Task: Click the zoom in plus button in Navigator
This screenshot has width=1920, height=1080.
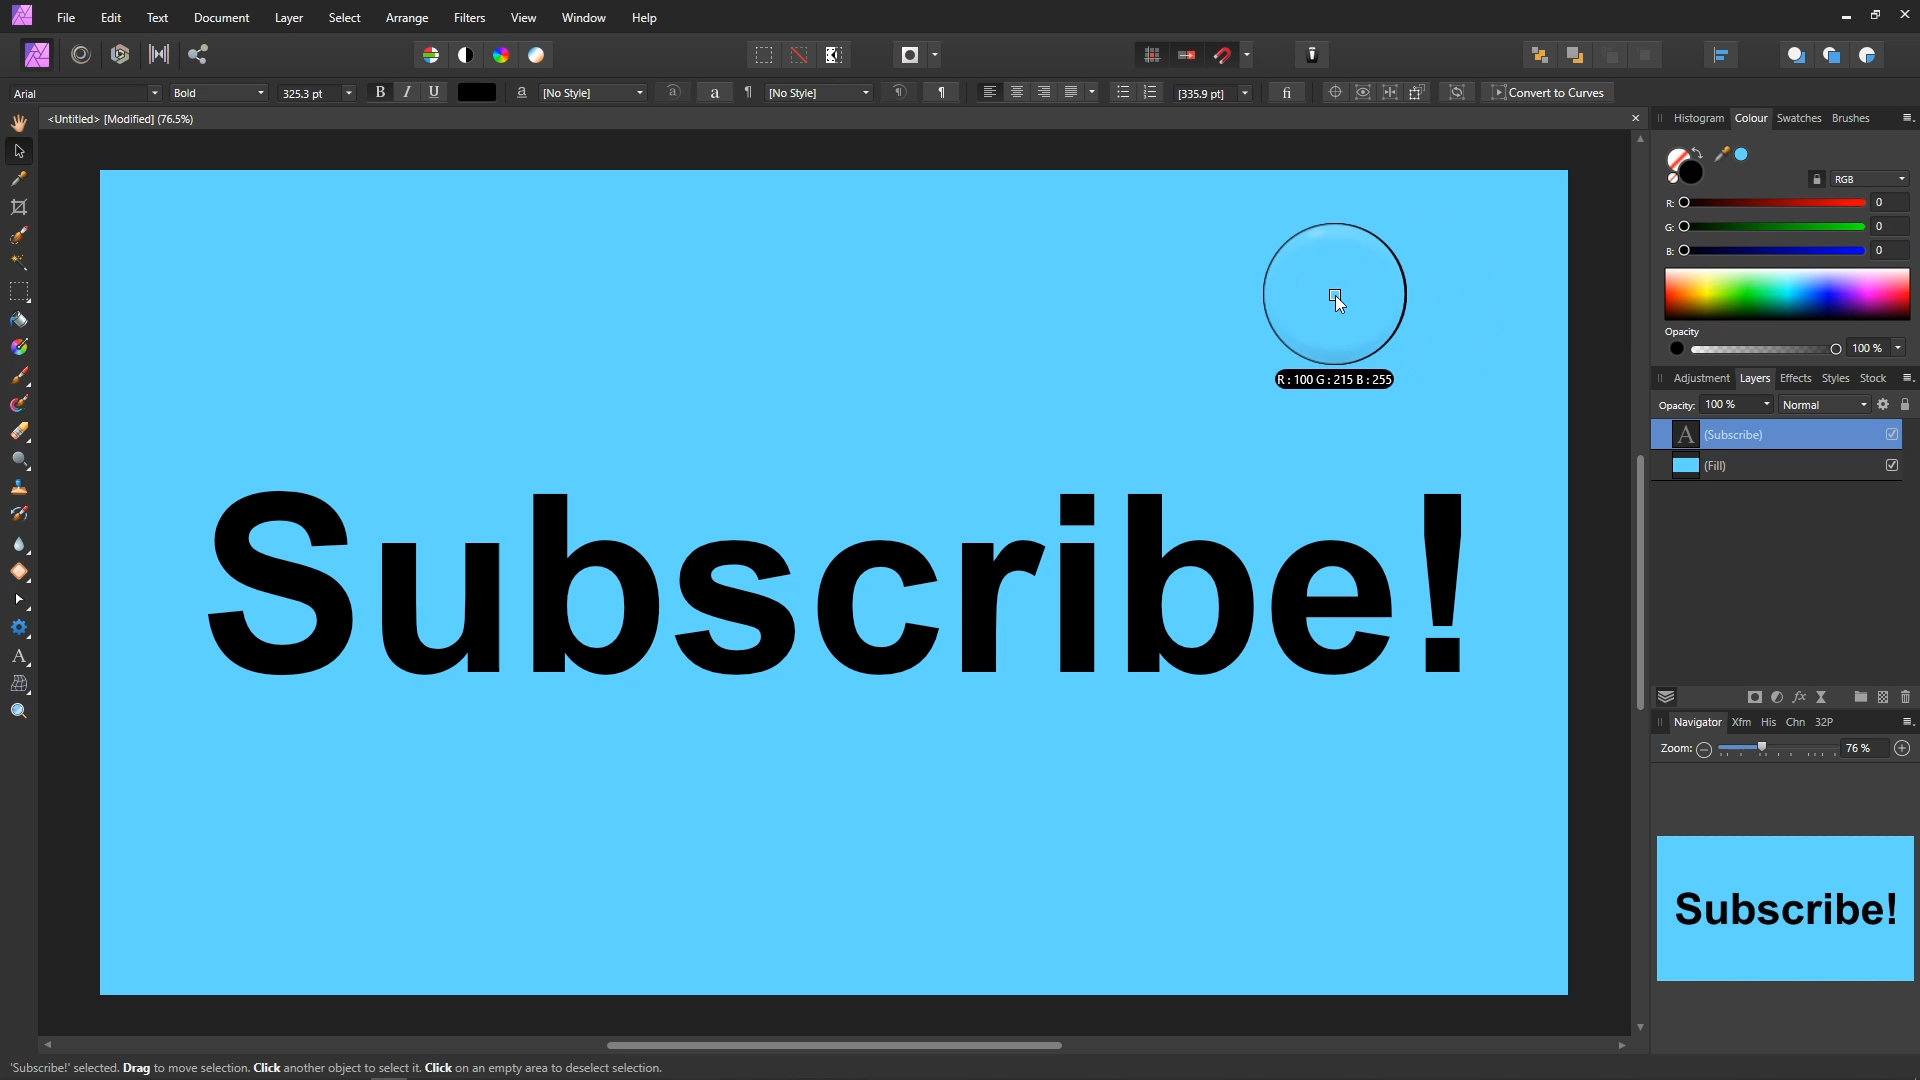Action: (x=1902, y=748)
